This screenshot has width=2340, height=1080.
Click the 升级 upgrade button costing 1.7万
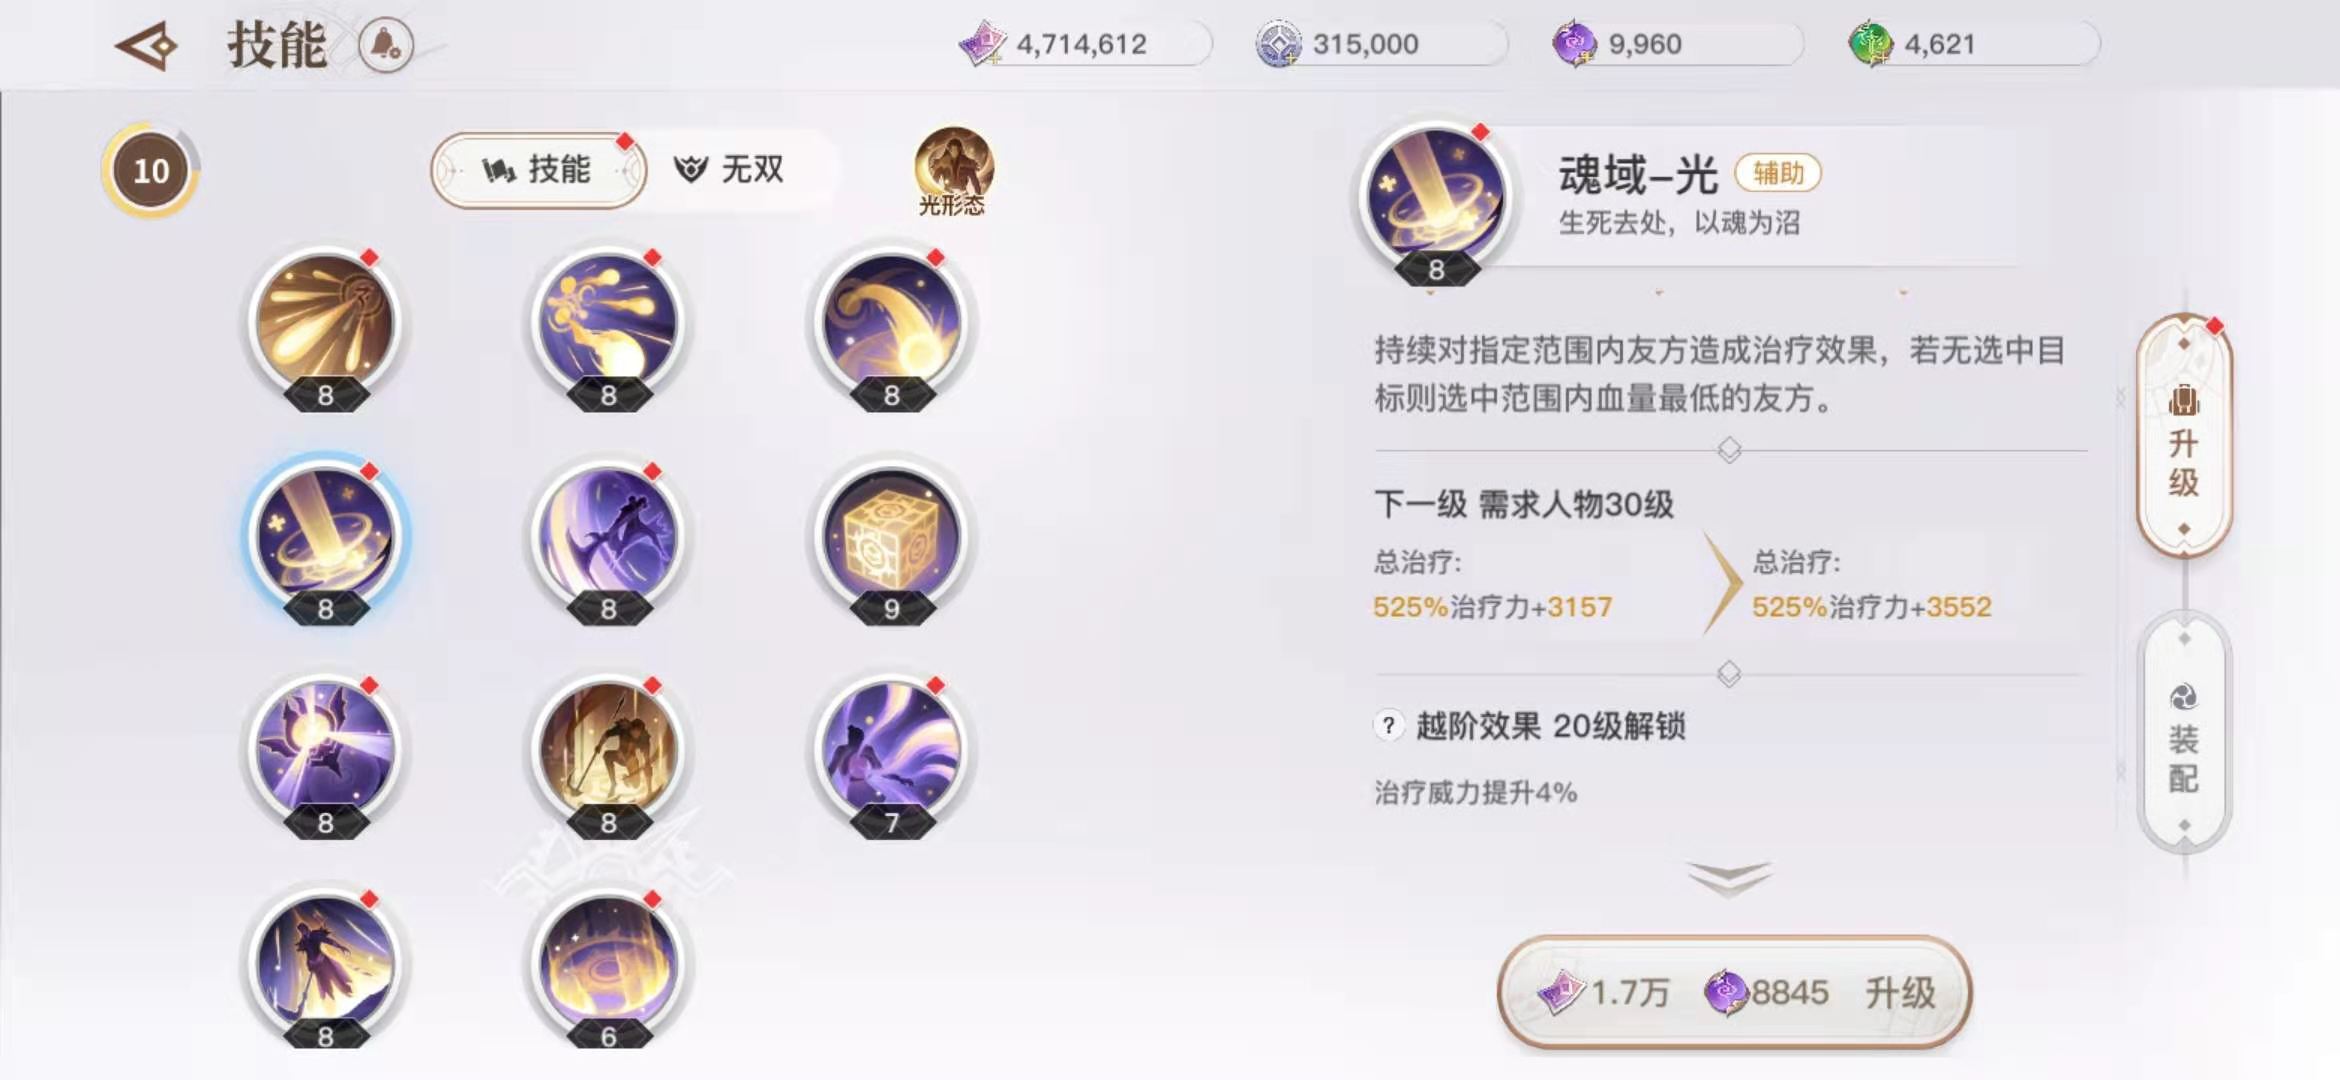[x=1734, y=992]
